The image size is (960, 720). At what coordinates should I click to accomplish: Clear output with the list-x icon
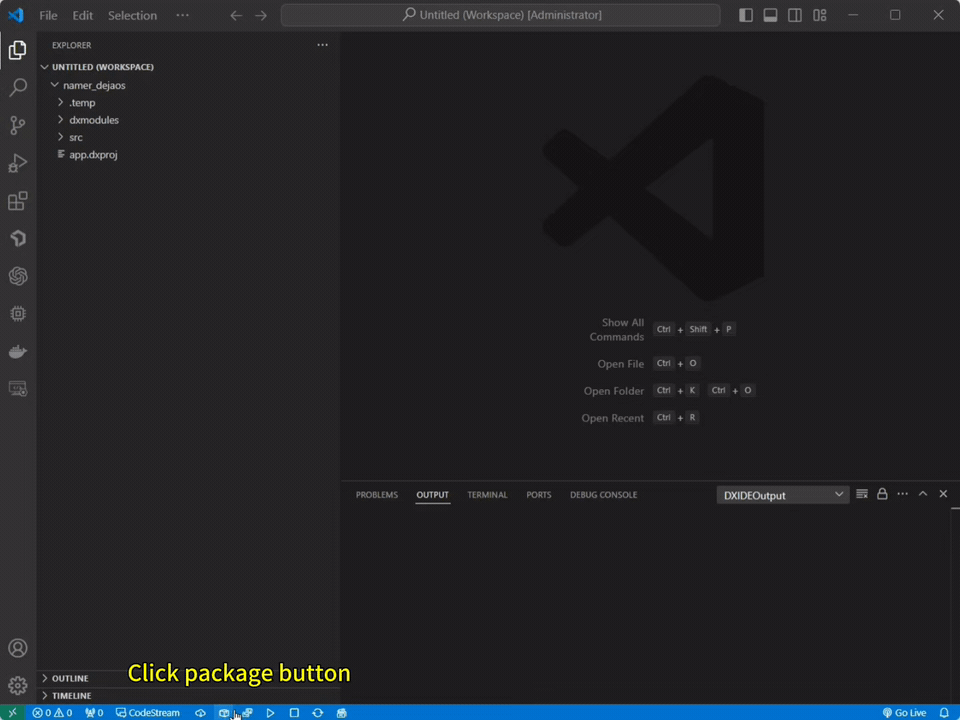tap(862, 494)
